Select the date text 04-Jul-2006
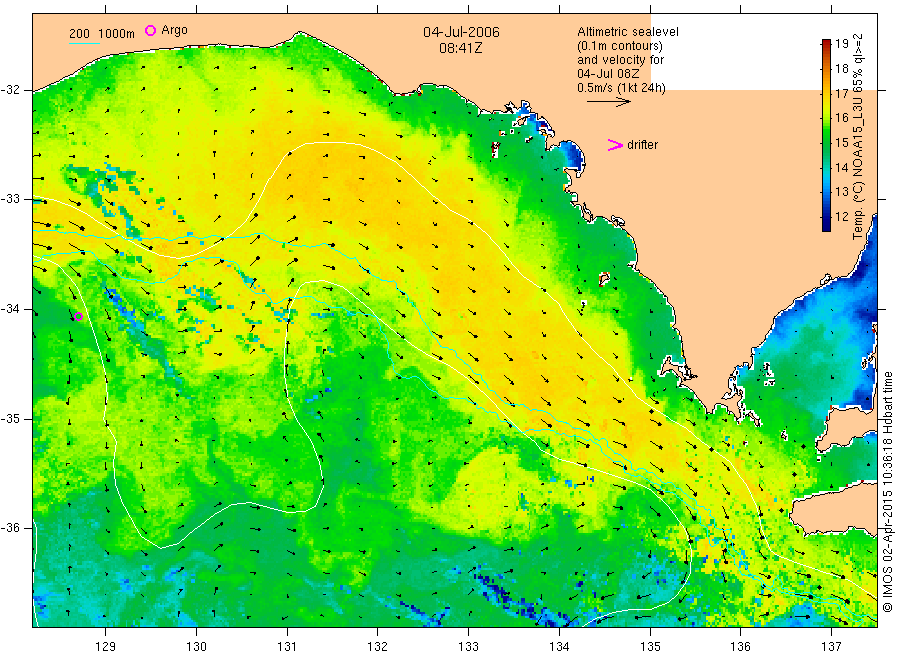The width and height of the screenshot is (900, 660). pyautogui.click(x=461, y=32)
